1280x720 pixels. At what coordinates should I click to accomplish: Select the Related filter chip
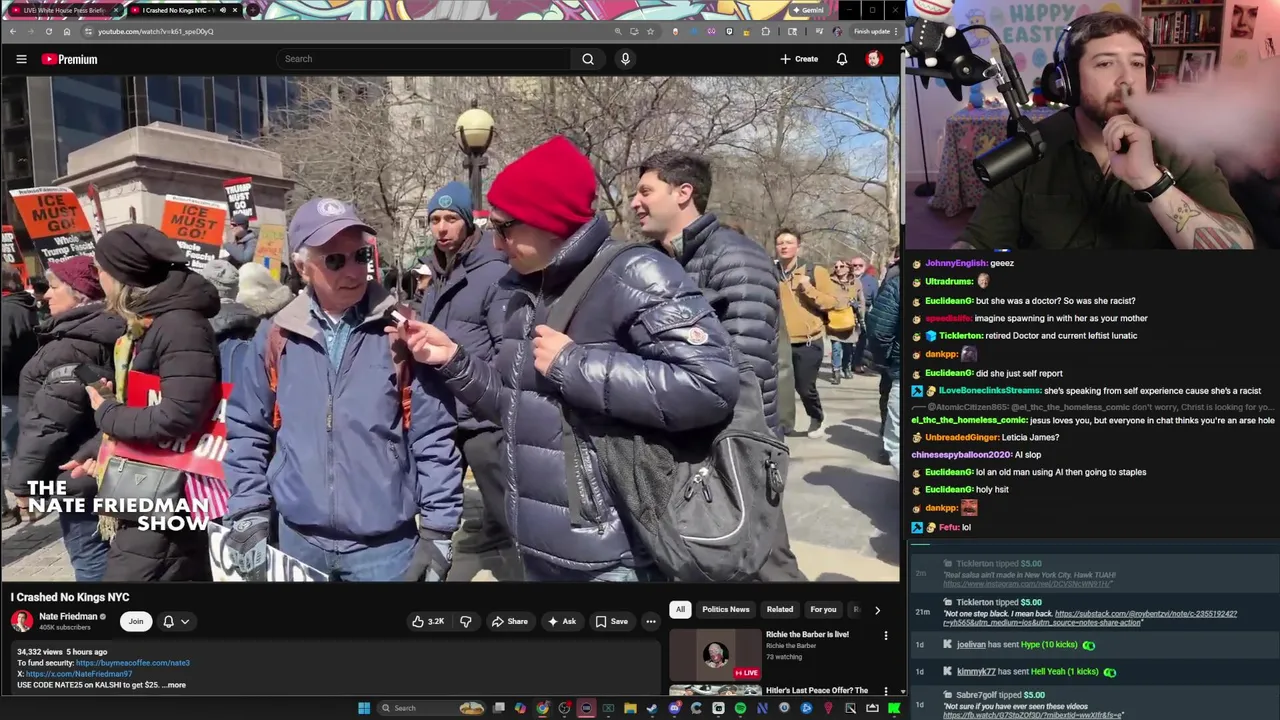coord(780,609)
